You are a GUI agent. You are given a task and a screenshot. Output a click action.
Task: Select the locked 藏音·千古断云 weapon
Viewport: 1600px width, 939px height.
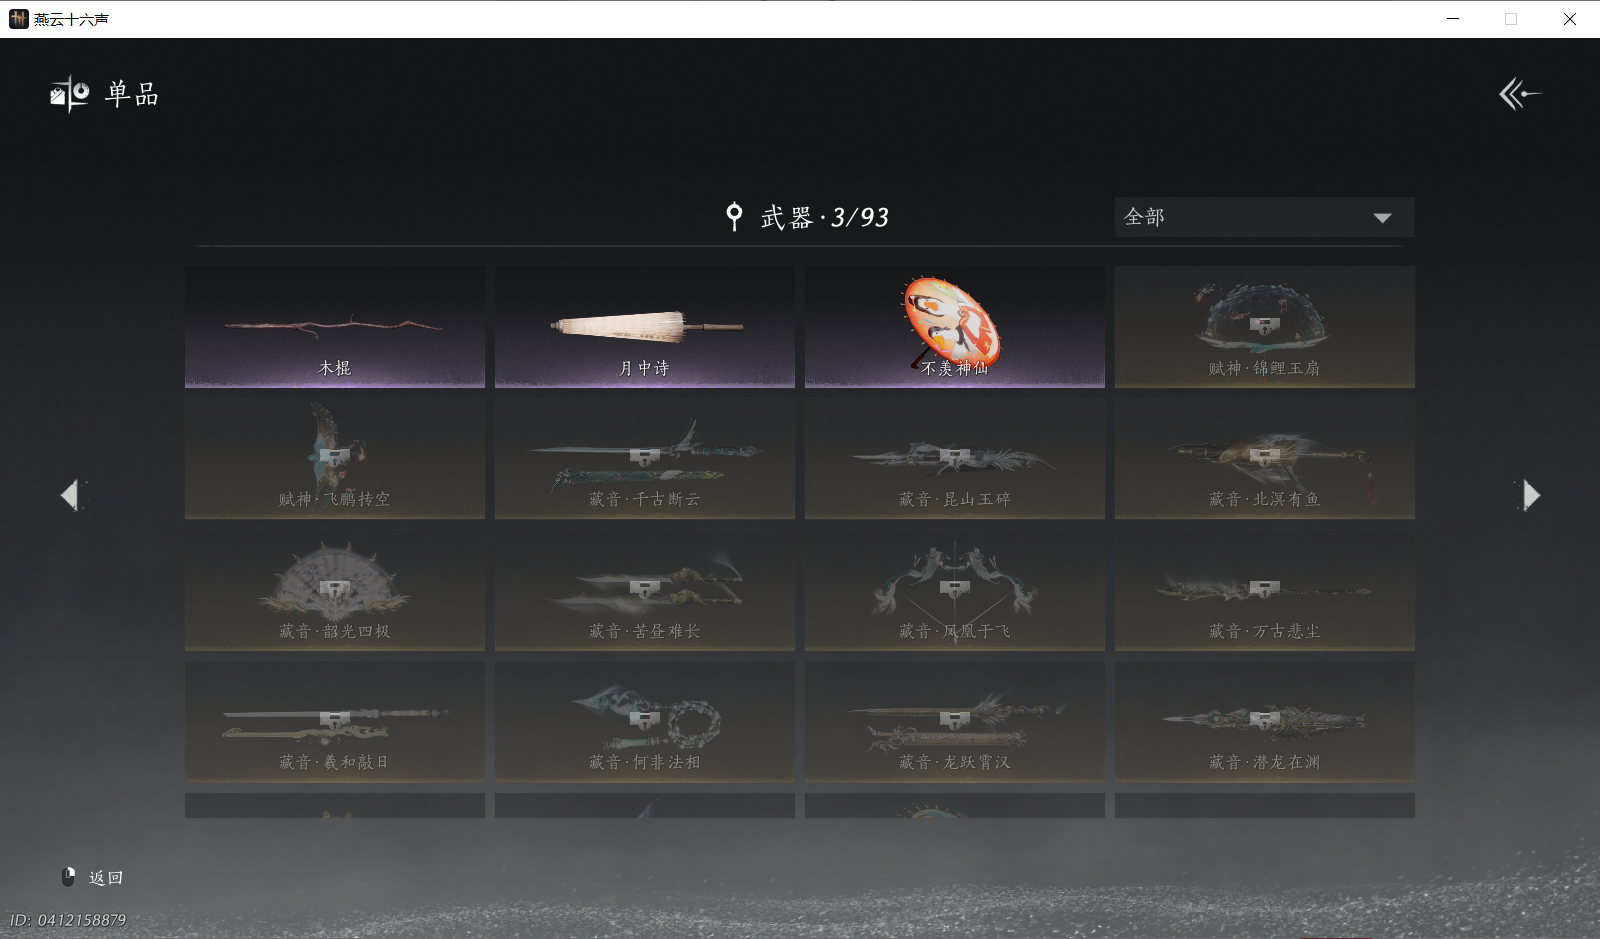(645, 458)
